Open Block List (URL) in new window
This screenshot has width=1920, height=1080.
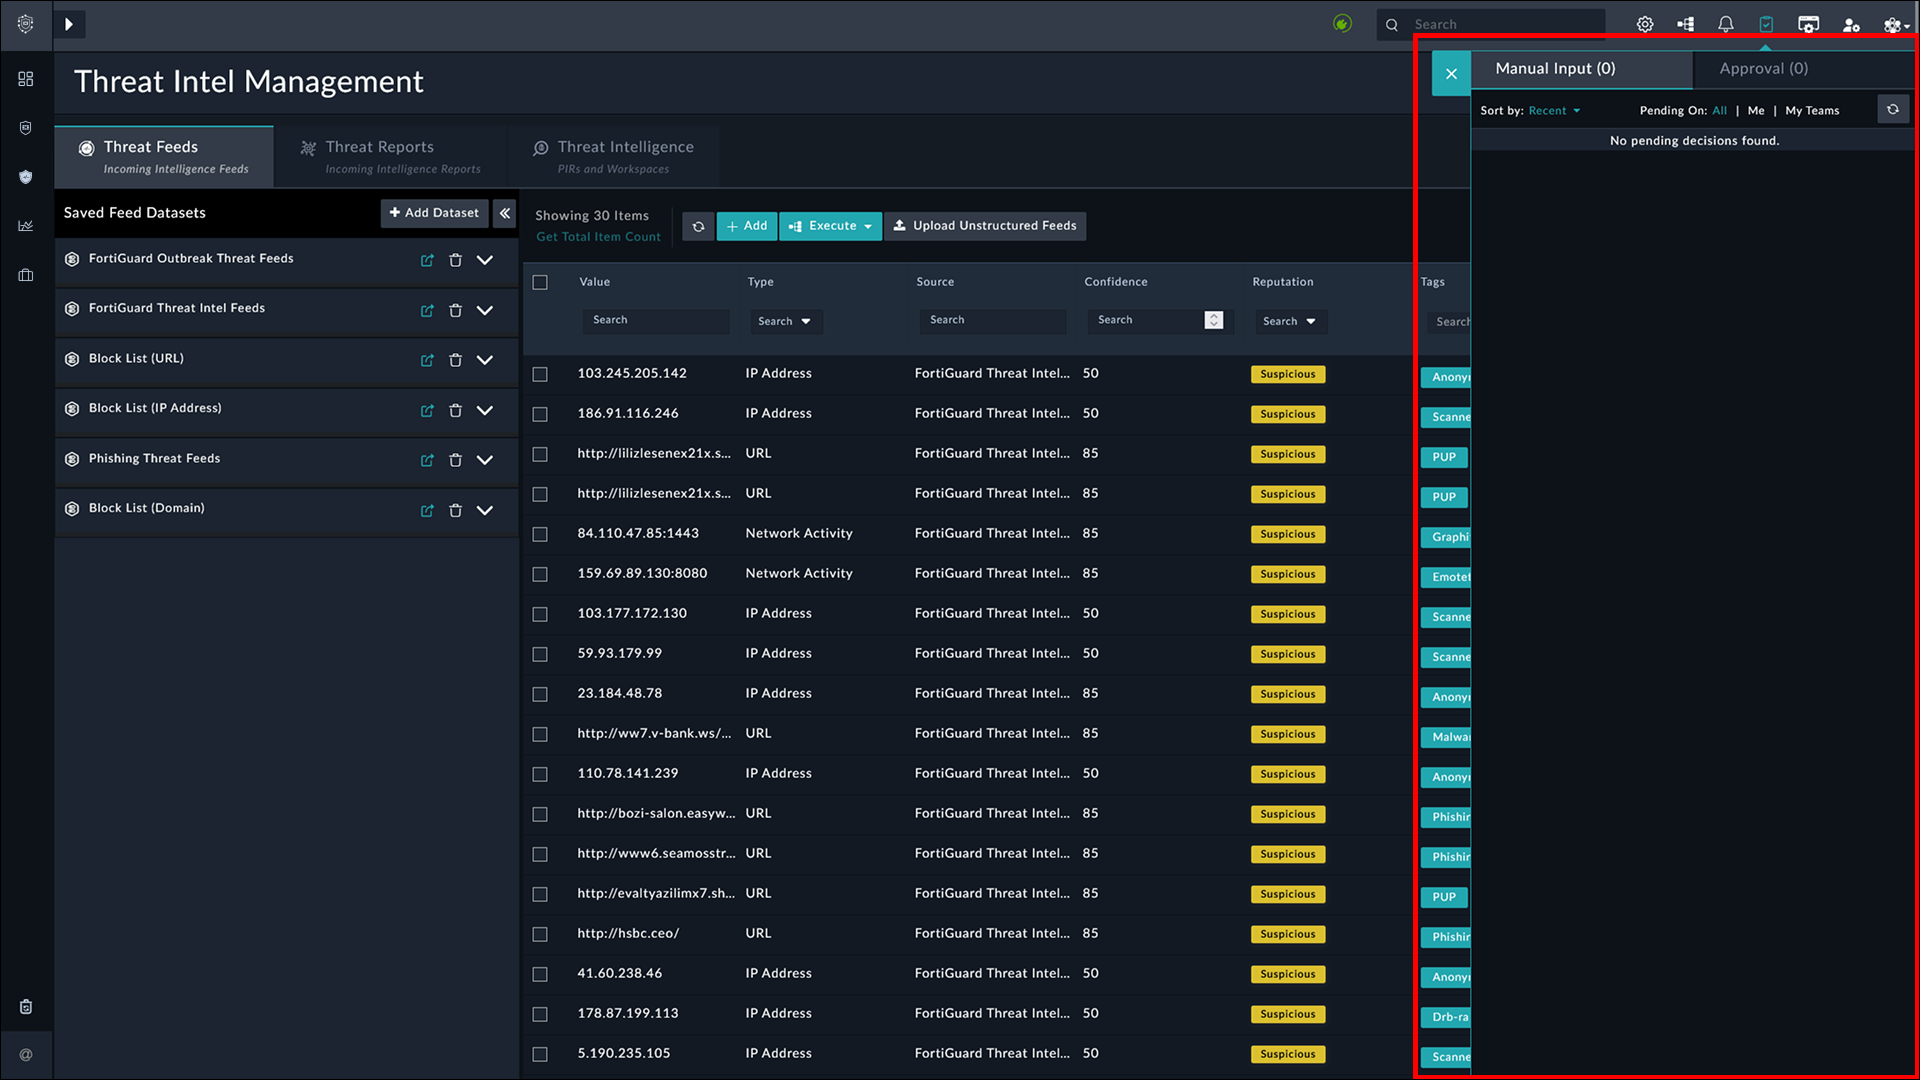[x=427, y=360]
